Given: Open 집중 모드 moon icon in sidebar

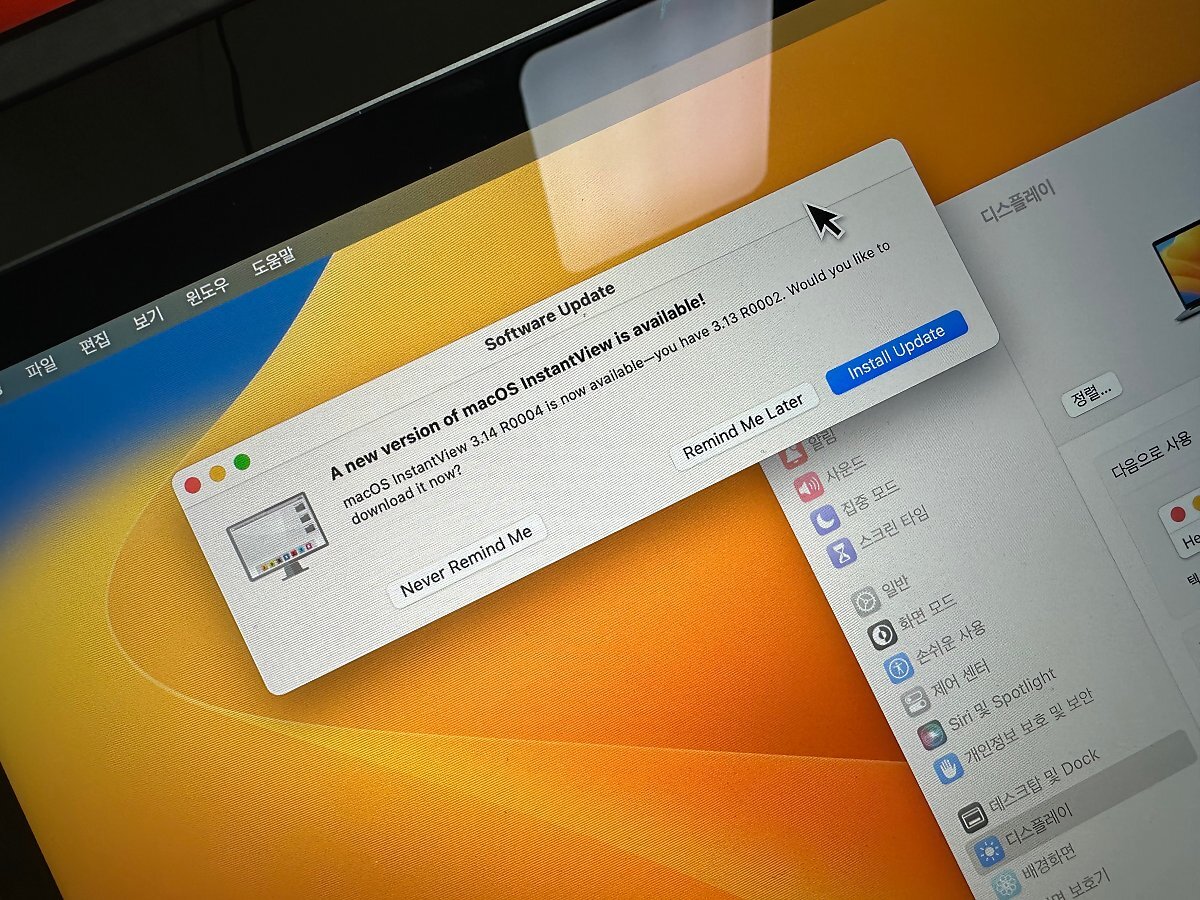Looking at the screenshot, I should (x=824, y=519).
